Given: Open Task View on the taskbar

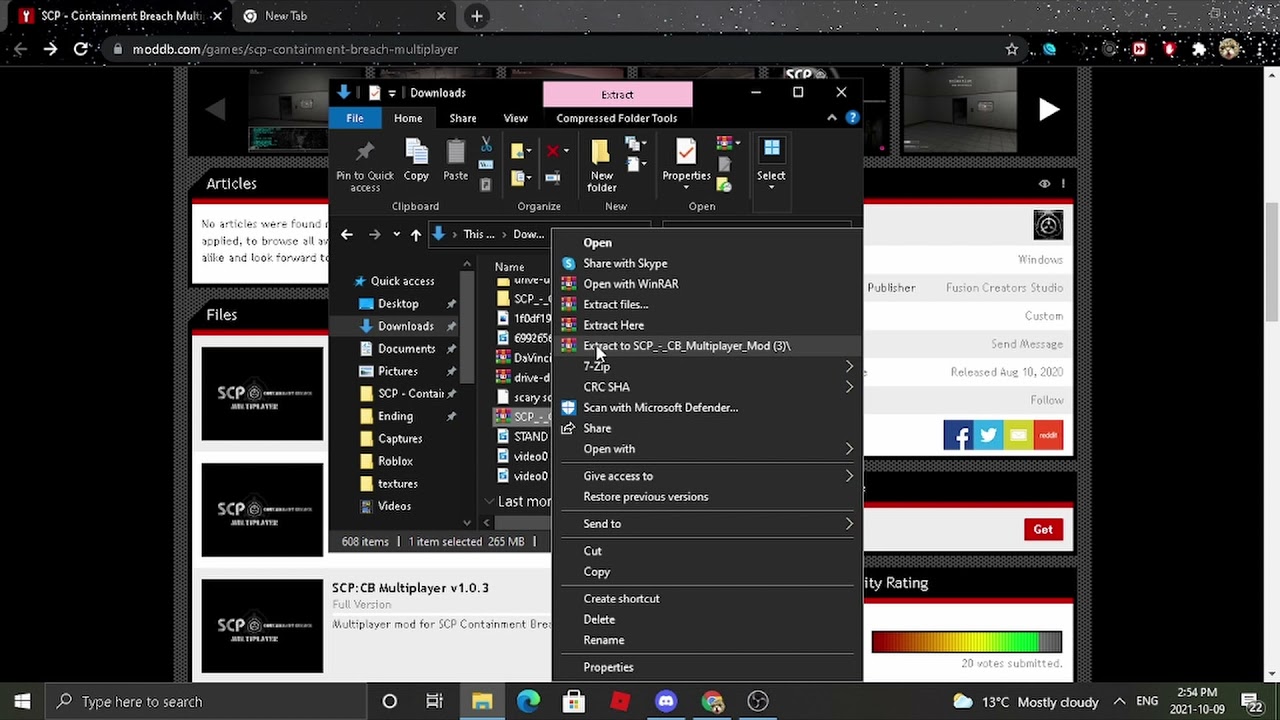Looking at the screenshot, I should [435, 701].
